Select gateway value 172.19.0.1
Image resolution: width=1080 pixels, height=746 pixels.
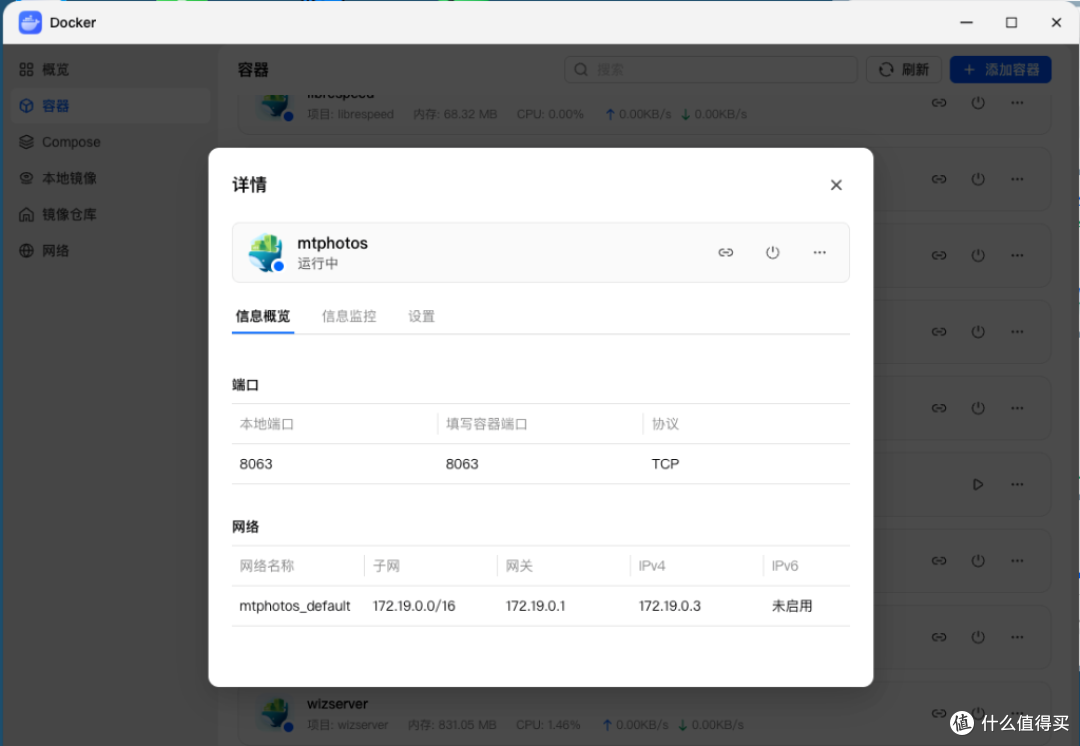pyautogui.click(x=535, y=605)
